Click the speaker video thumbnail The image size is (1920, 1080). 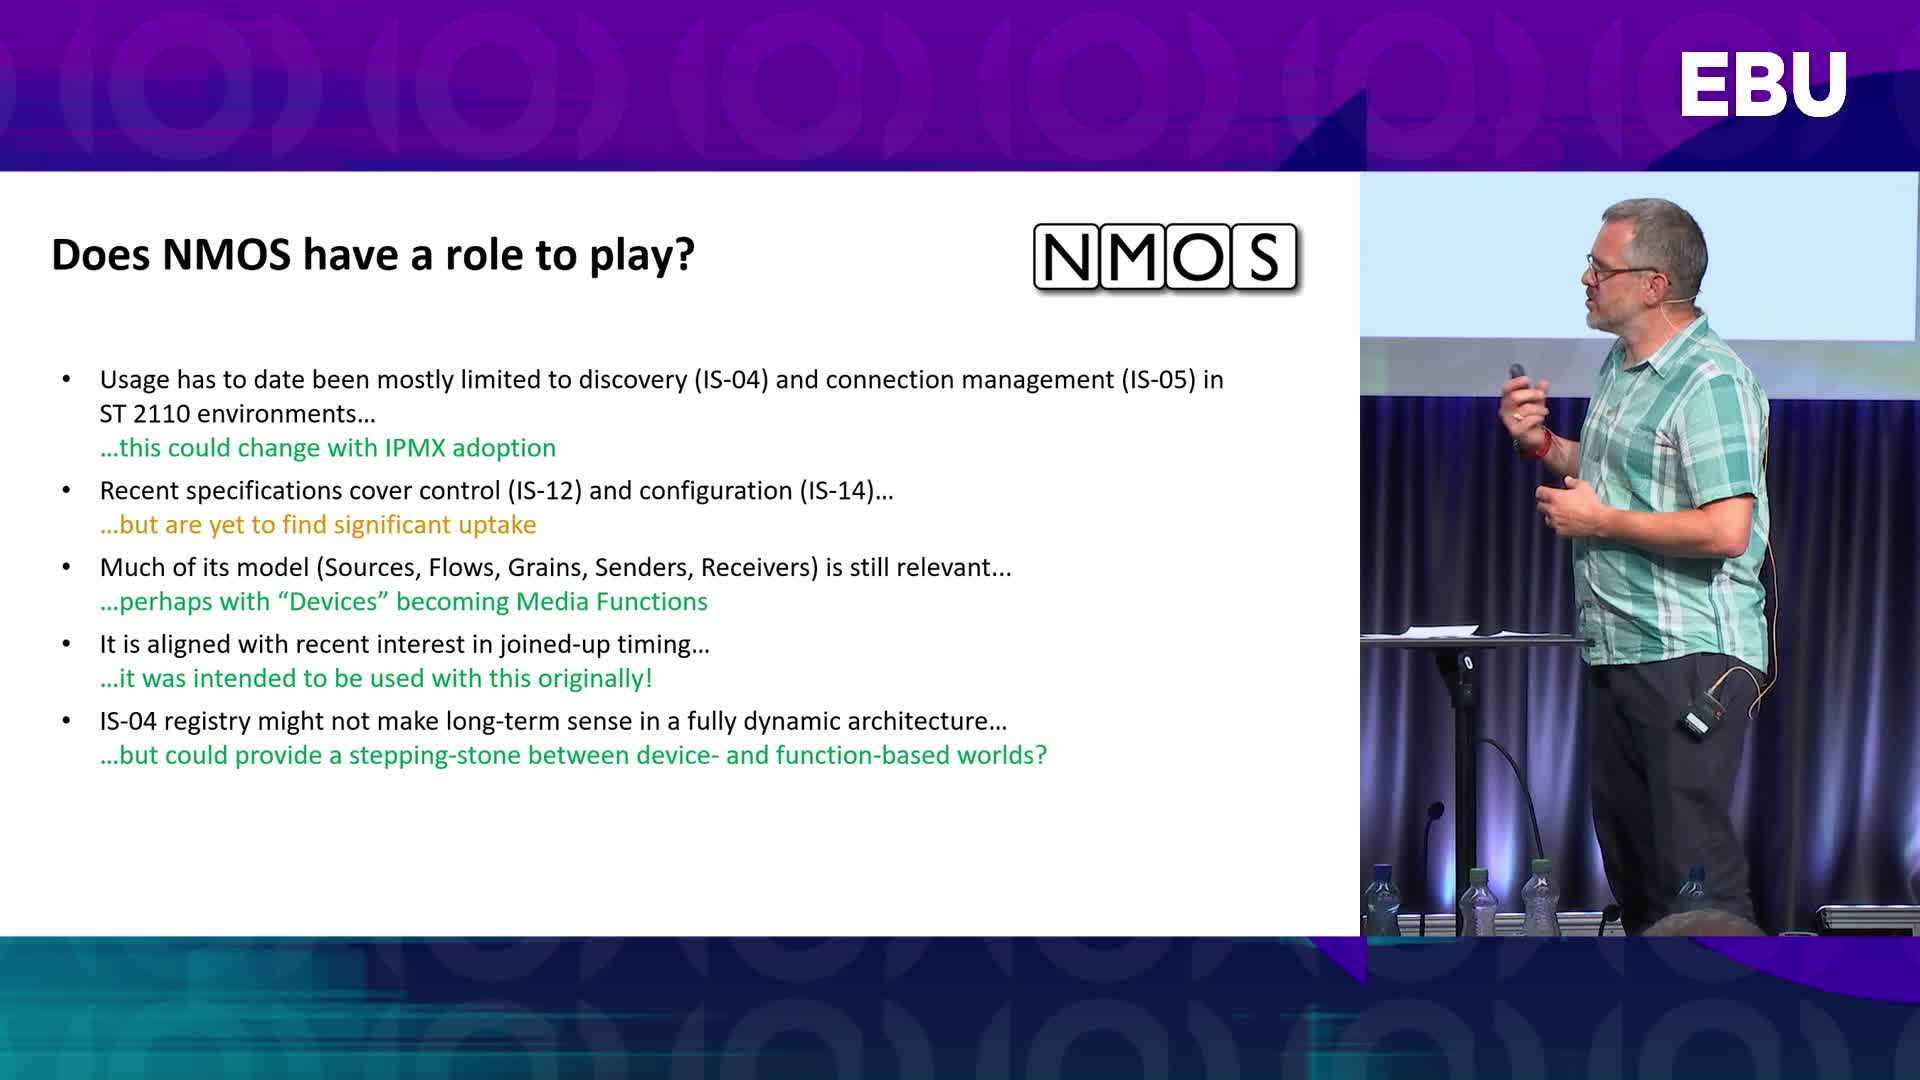[x=1640, y=554]
